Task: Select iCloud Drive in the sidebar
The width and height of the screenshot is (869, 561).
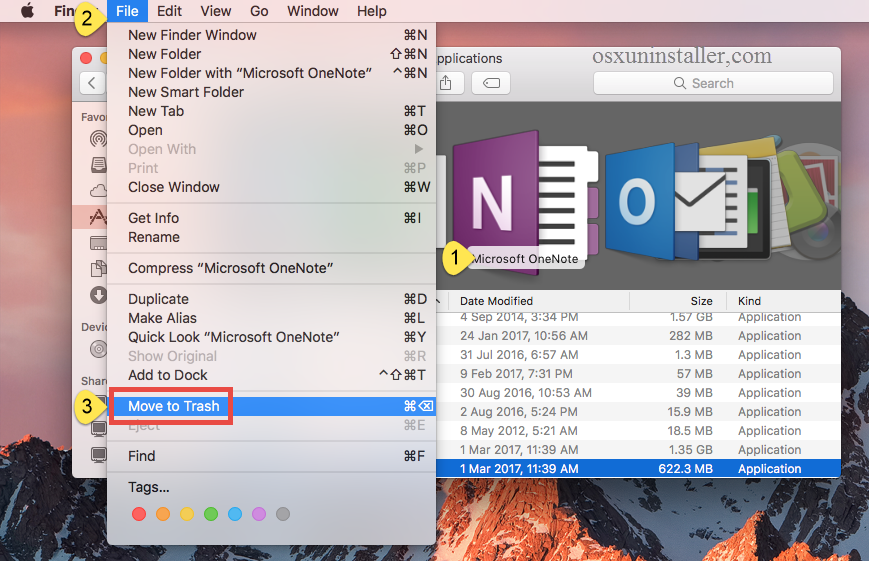Action: [x=98, y=191]
